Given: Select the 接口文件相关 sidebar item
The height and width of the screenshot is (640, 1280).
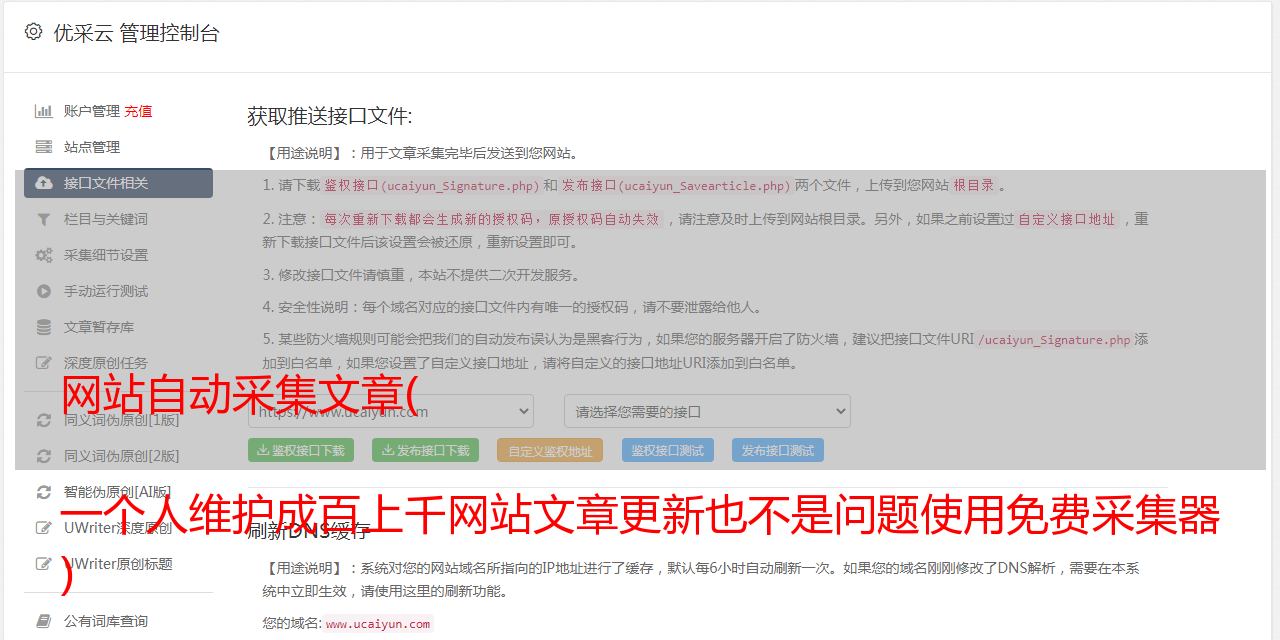Looking at the screenshot, I should point(118,183).
